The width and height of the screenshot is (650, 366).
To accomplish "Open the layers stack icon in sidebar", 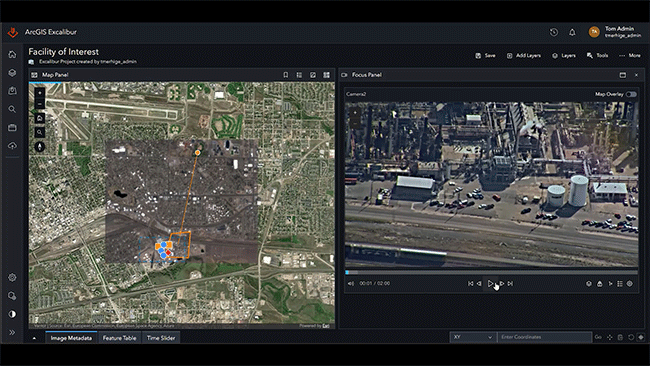I will (12, 73).
